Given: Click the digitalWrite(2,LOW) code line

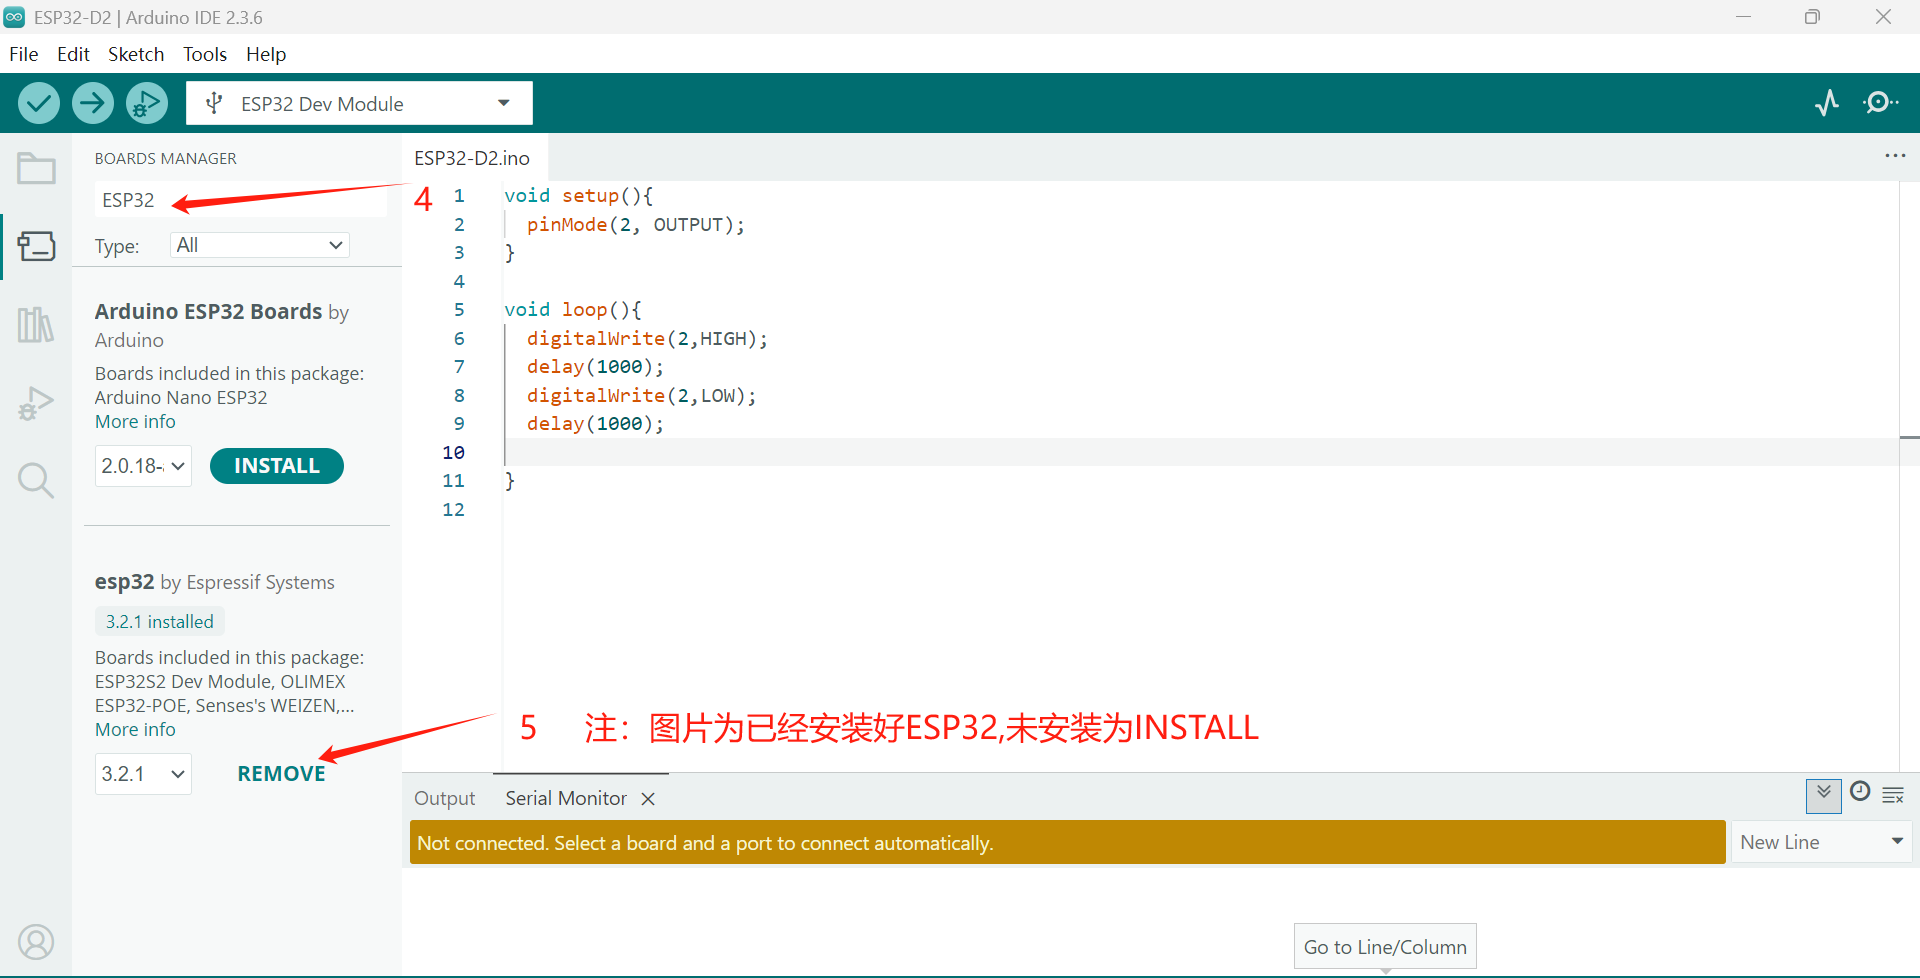Looking at the screenshot, I should click(641, 396).
